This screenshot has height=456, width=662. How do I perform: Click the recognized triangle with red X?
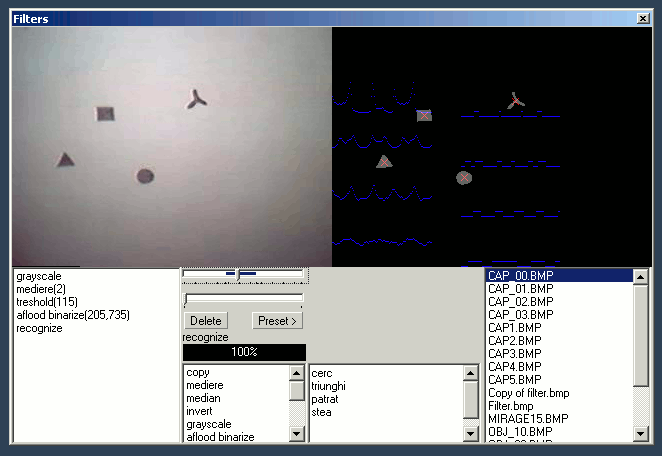pyautogui.click(x=384, y=162)
